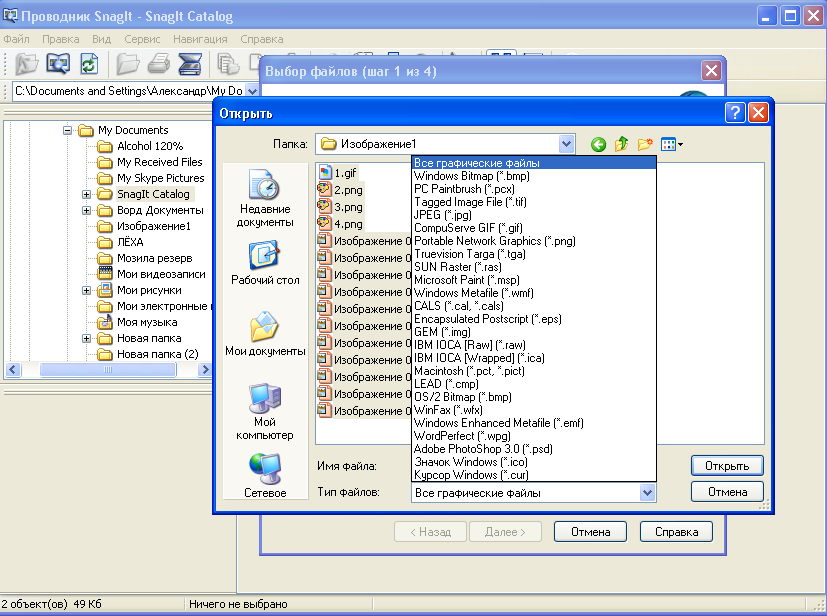Create a new folder in Открыть dialog
The width and height of the screenshot is (827, 616).
645,144
